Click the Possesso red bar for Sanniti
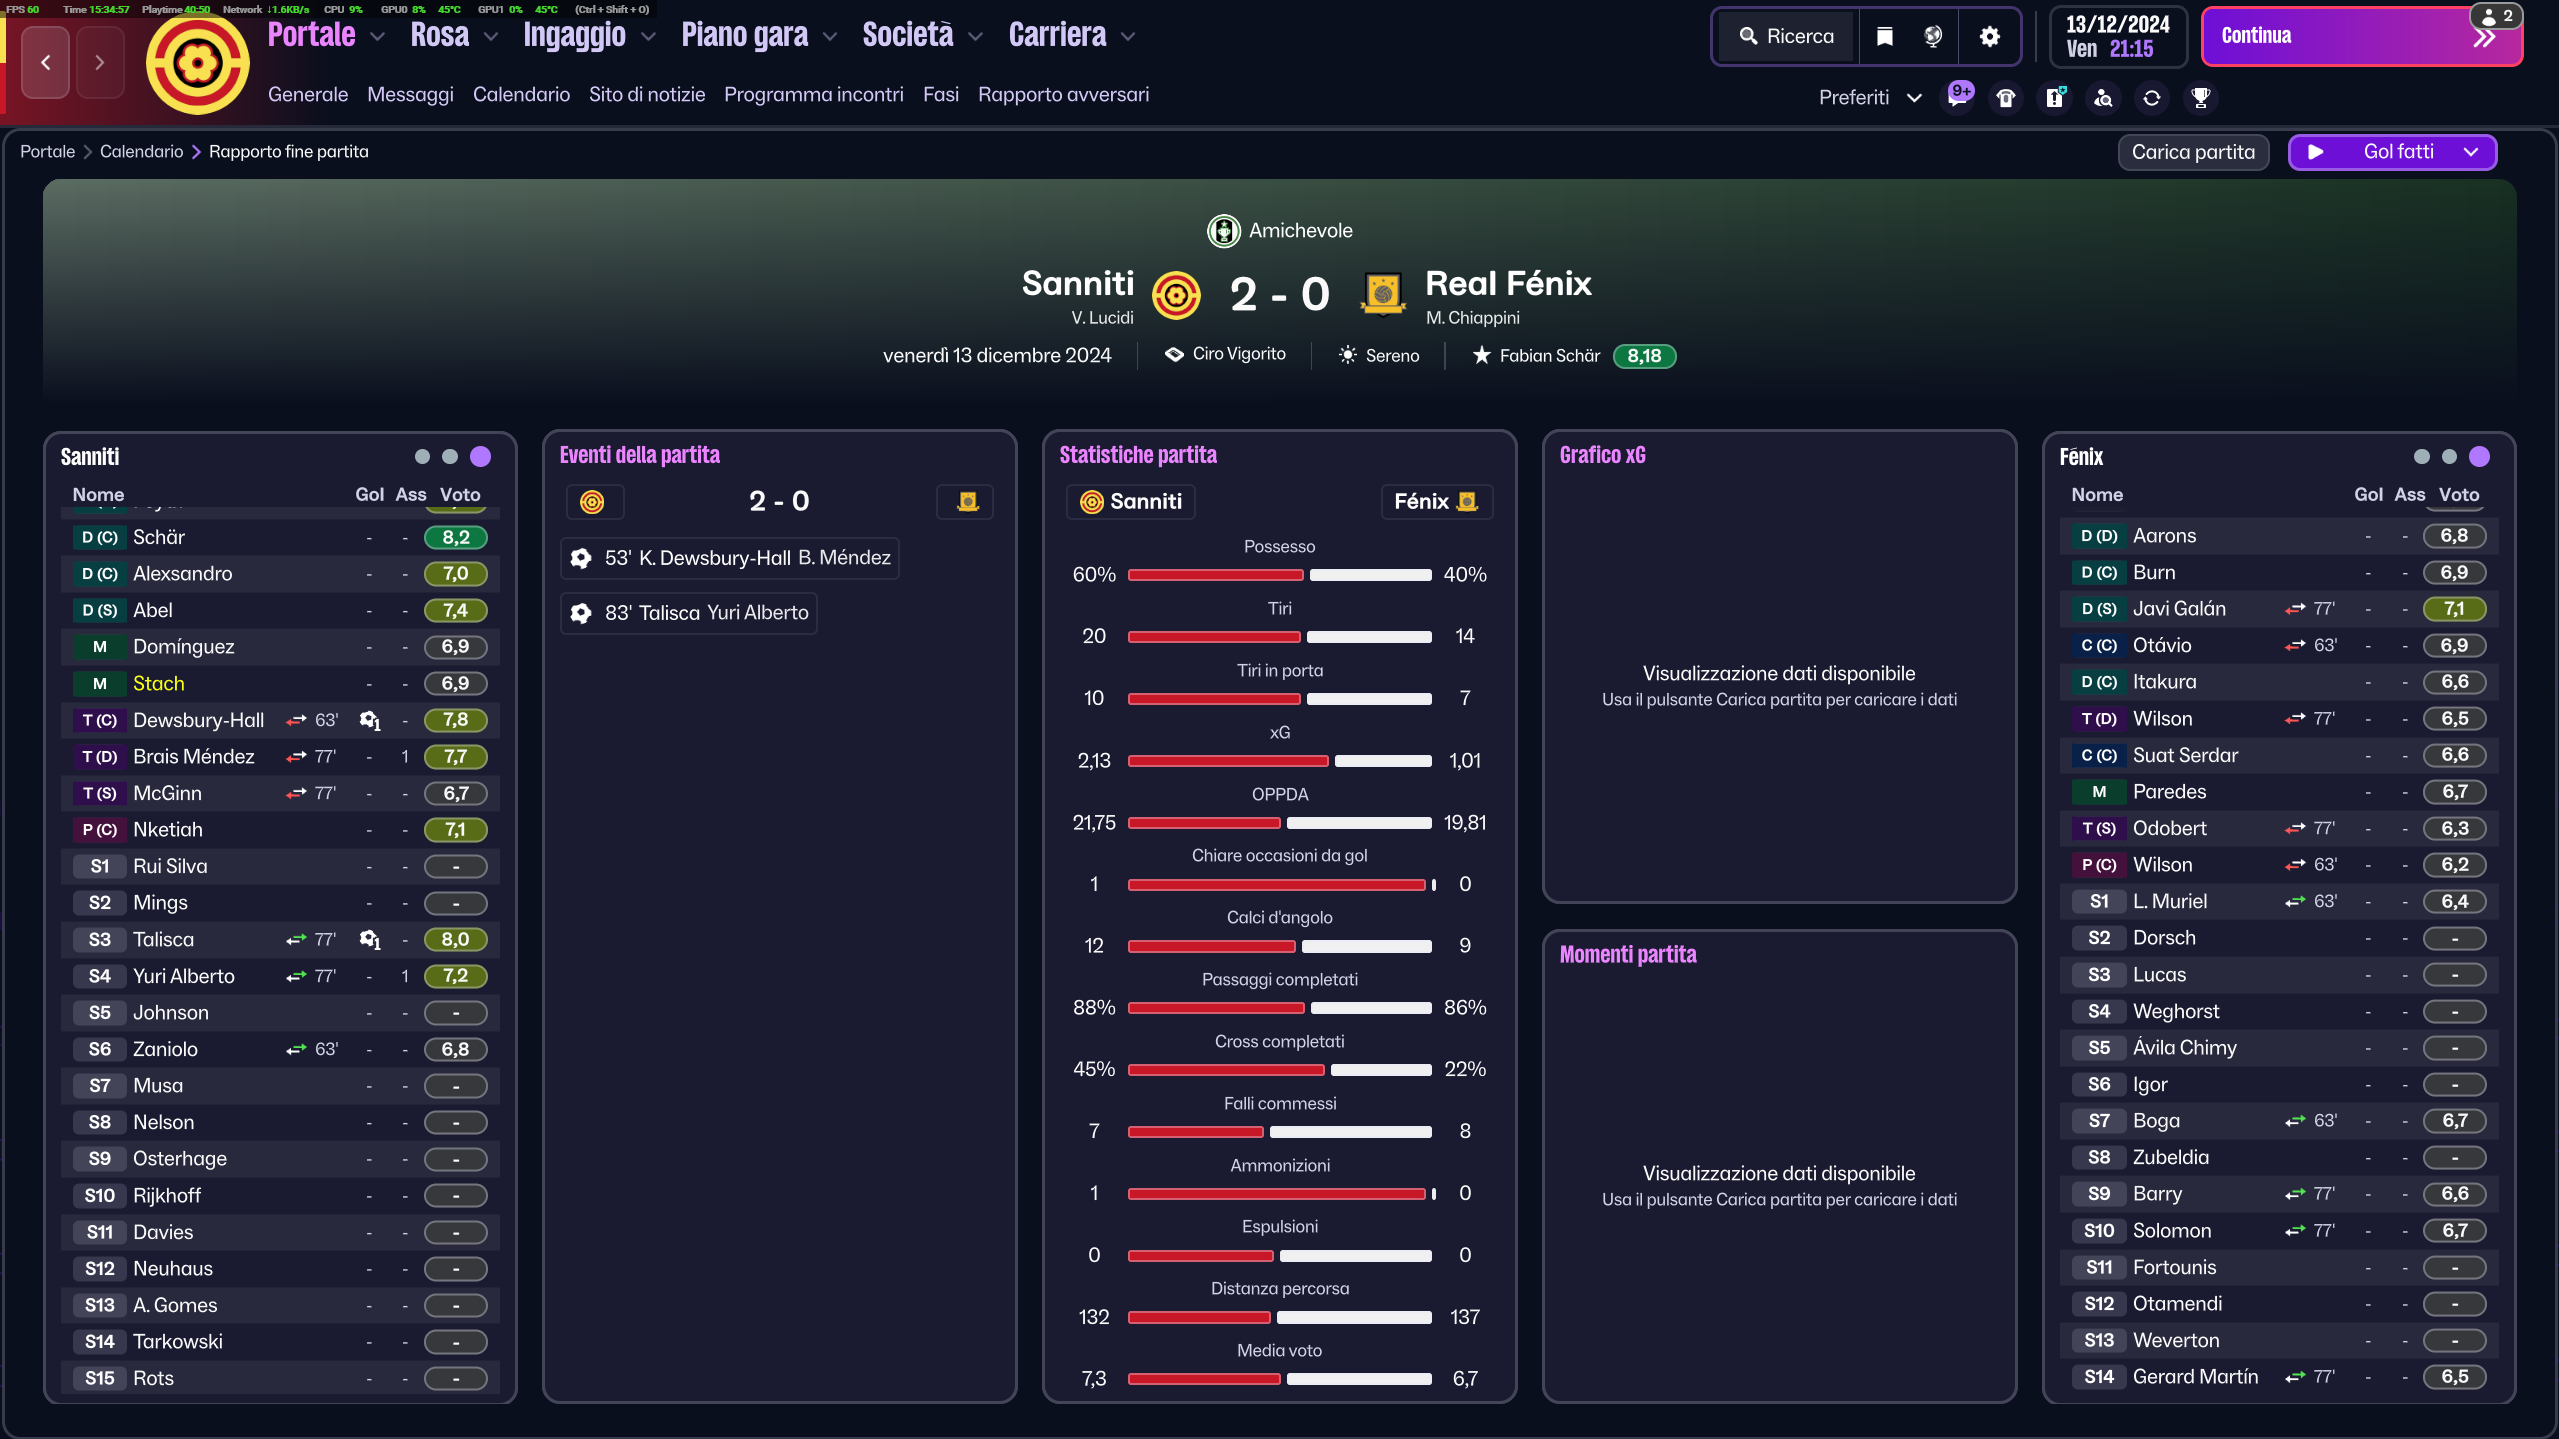 [1215, 575]
